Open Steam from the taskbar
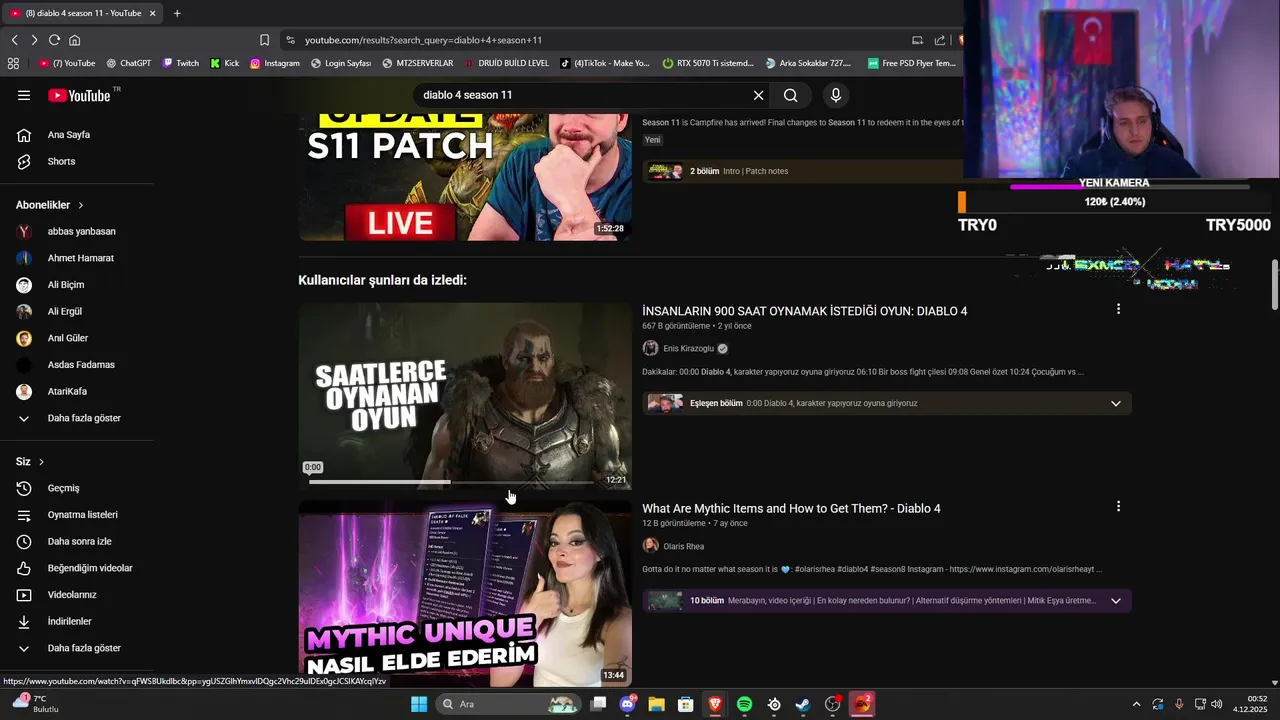 point(802,704)
